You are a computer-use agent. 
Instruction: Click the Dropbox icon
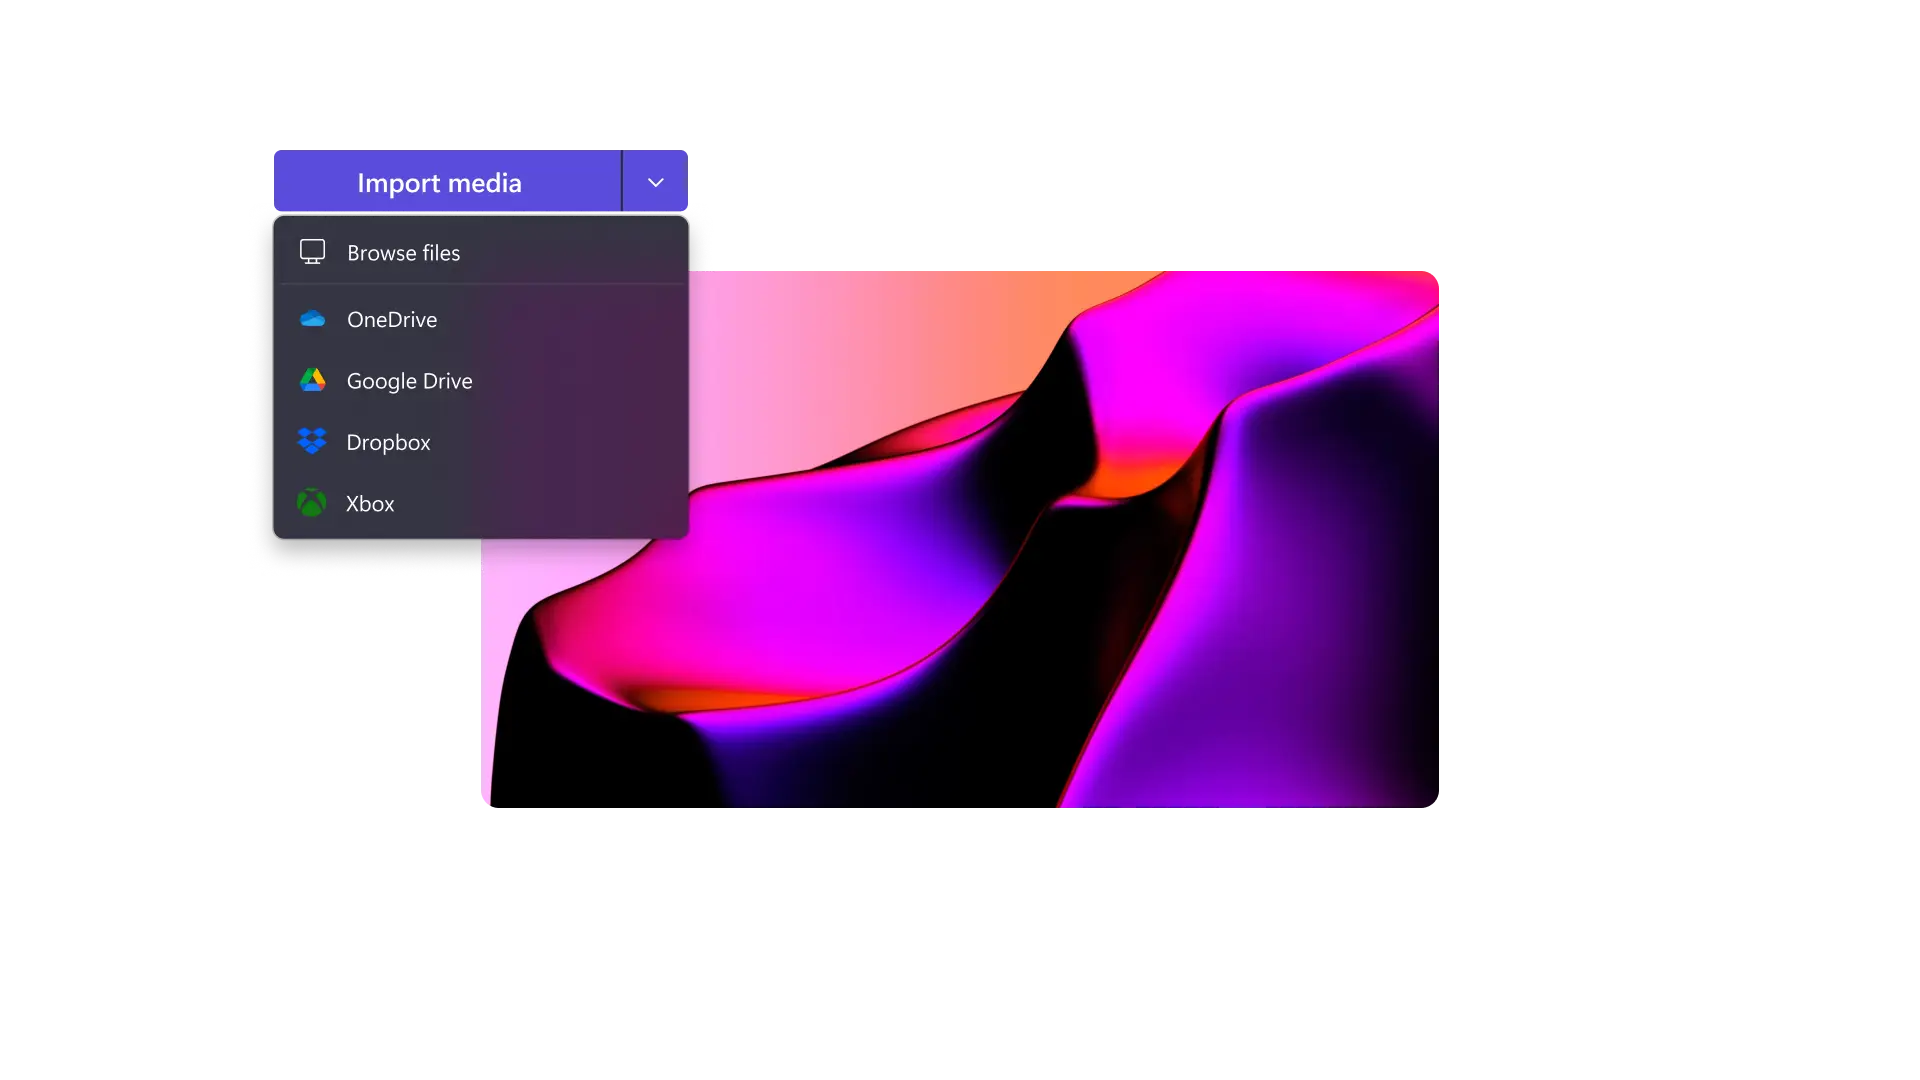(312, 441)
